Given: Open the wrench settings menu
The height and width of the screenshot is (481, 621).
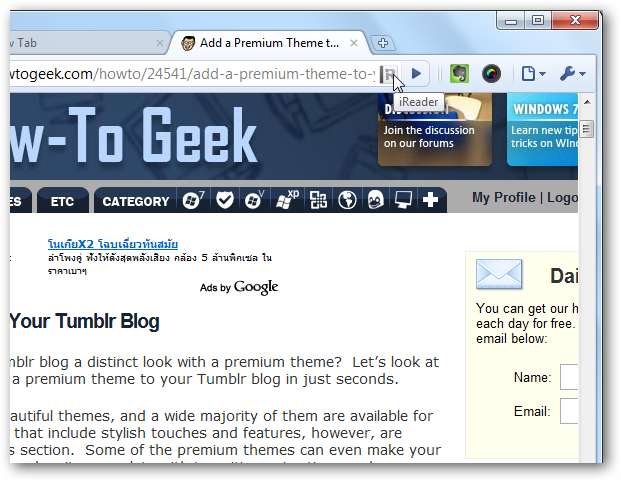Looking at the screenshot, I should pos(572,74).
